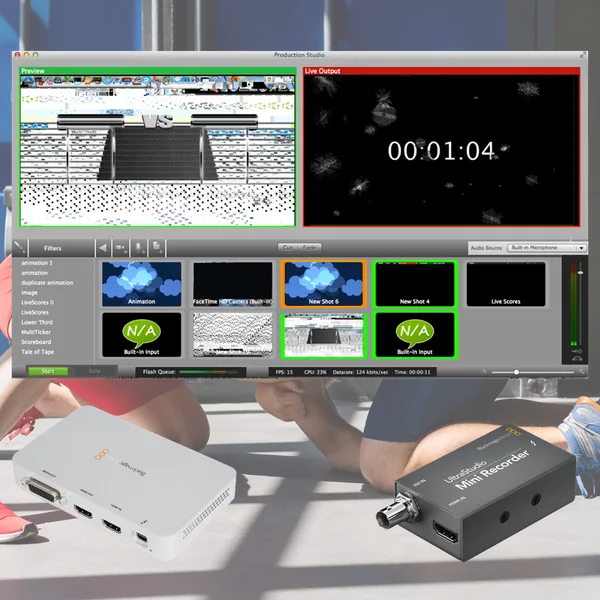Click the red 'Live Output' header label
Image resolution: width=600 pixels, height=600 pixels.
323,71
